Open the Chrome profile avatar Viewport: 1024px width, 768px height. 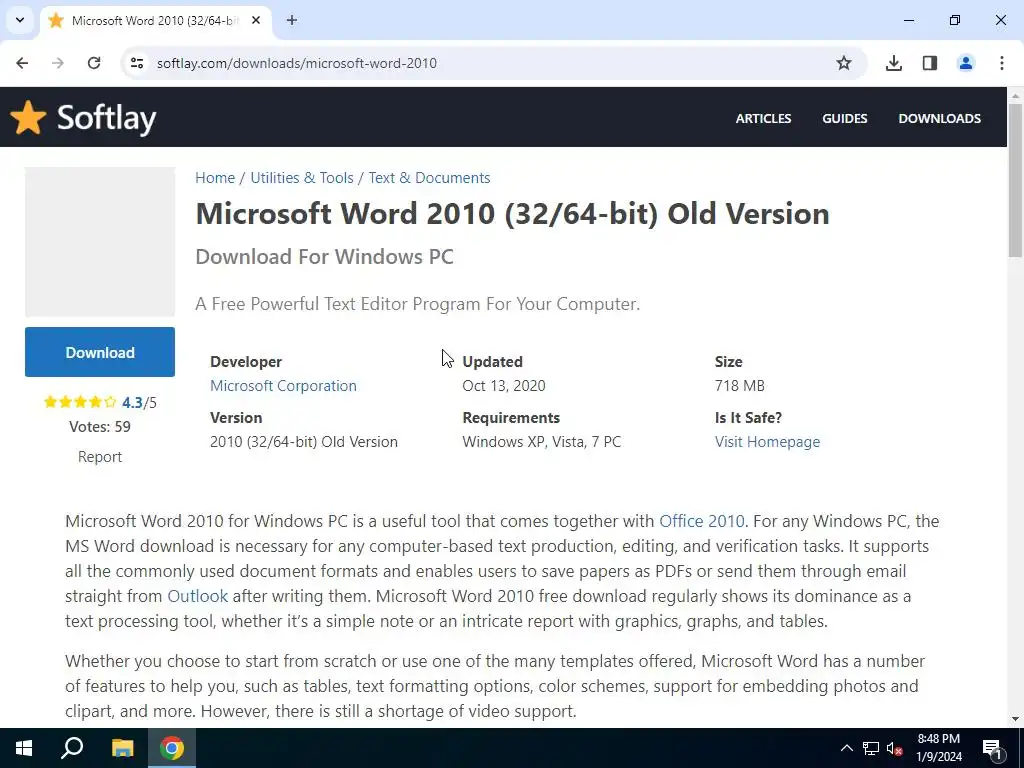[x=966, y=63]
